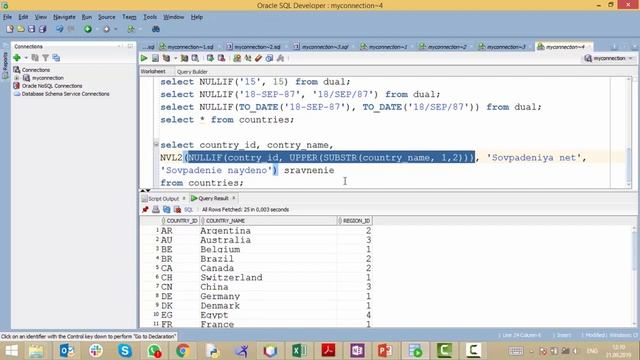This screenshot has width=640, height=360.
Task: Open the Window menu
Action: point(173,17)
